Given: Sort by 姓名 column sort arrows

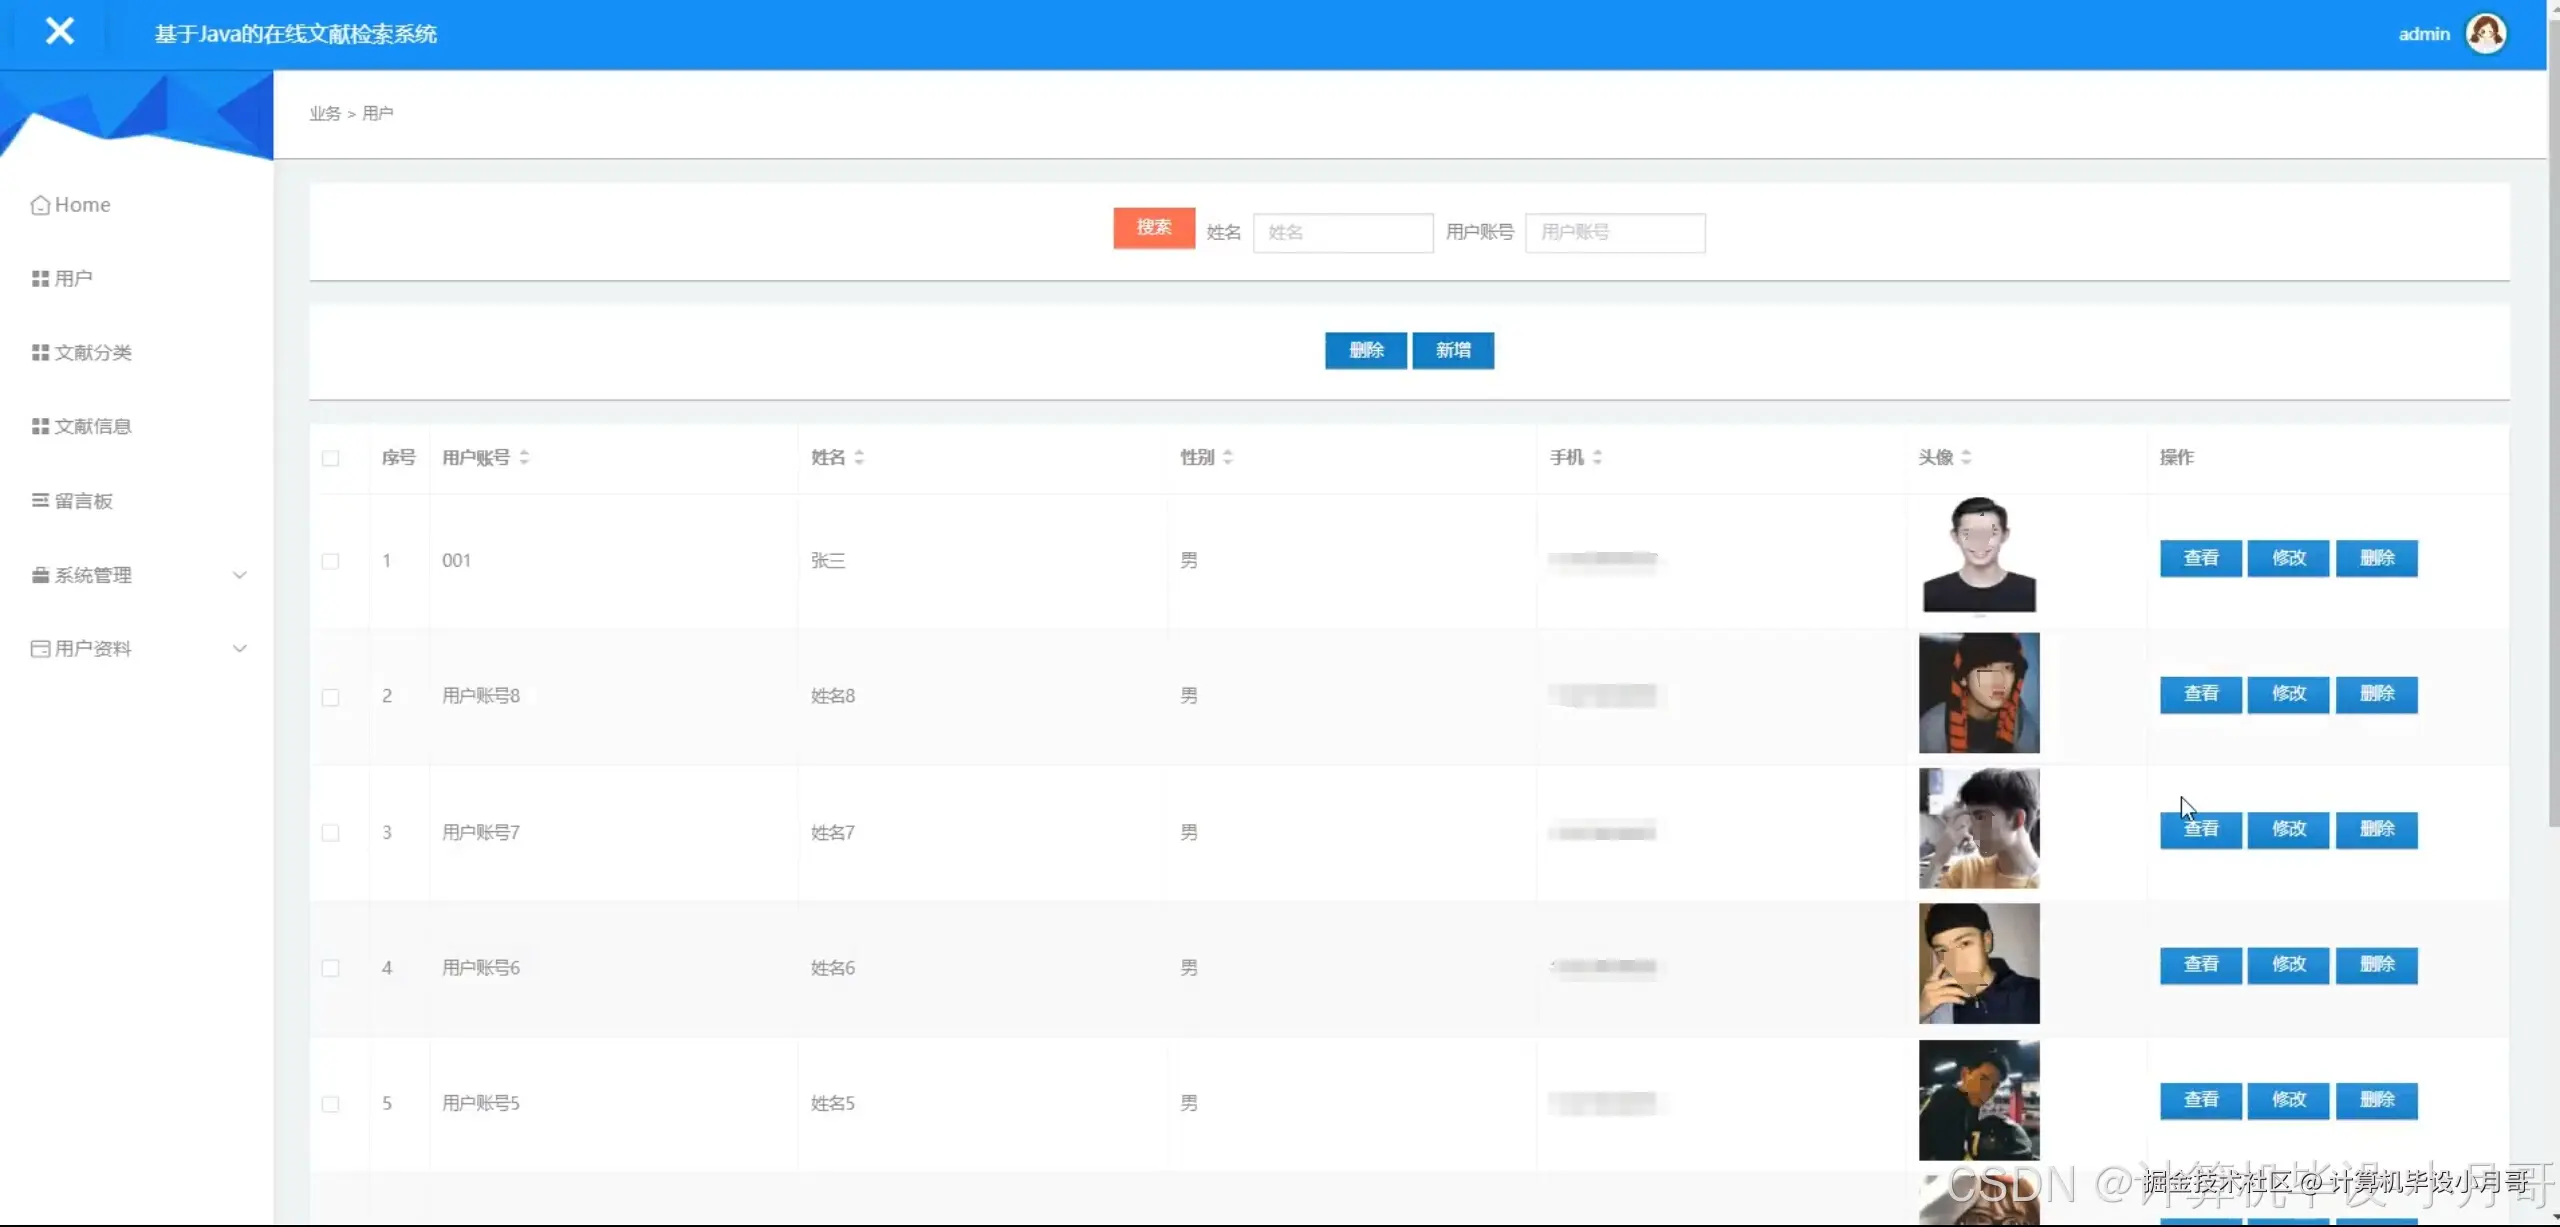Looking at the screenshot, I should click(859, 457).
